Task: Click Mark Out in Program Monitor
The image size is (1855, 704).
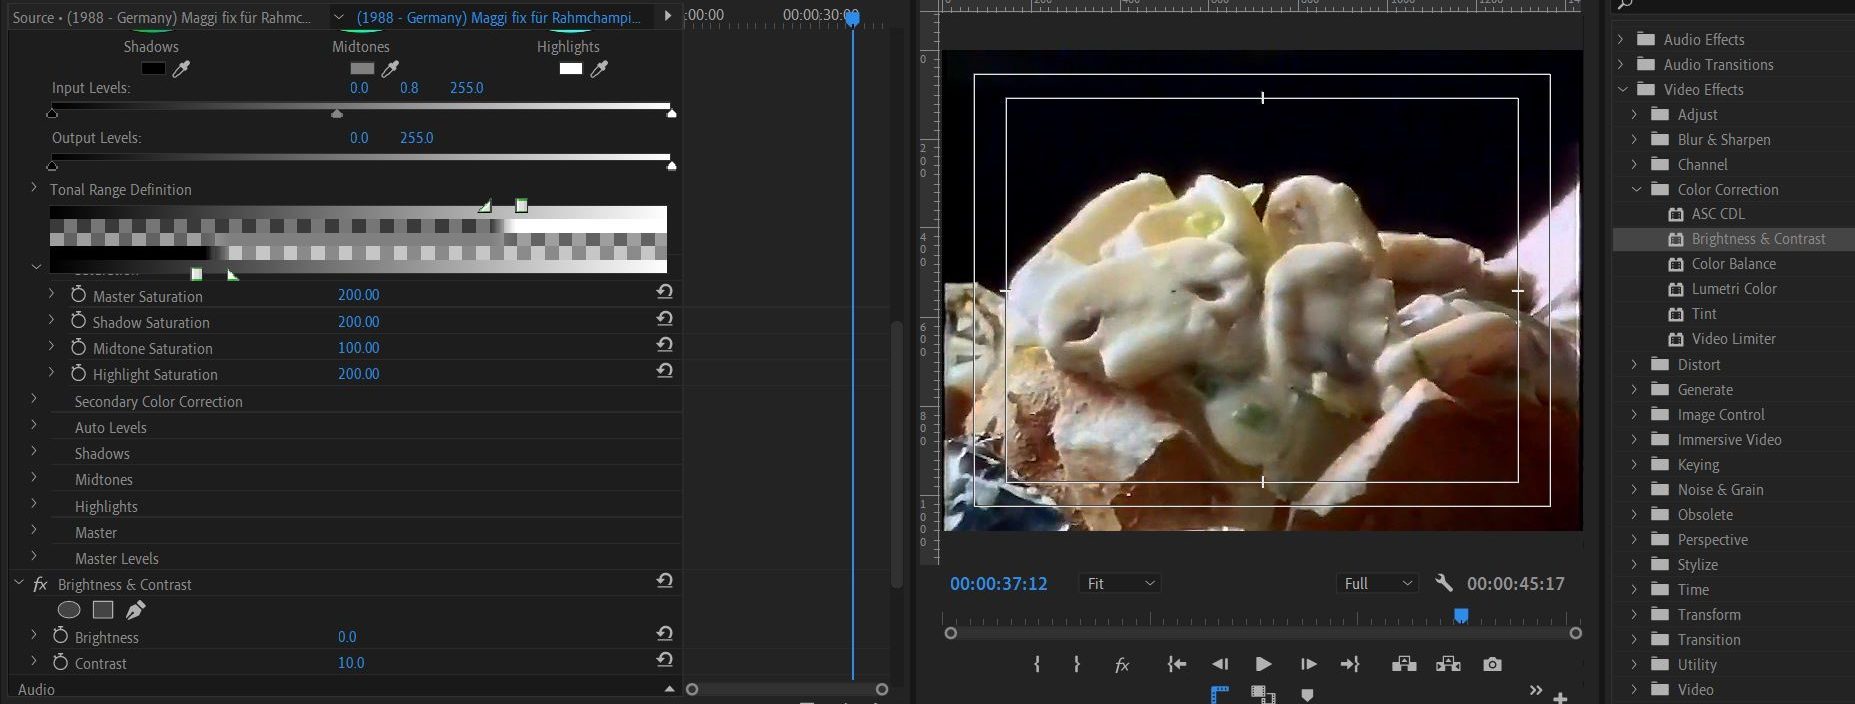Action: [x=1077, y=664]
